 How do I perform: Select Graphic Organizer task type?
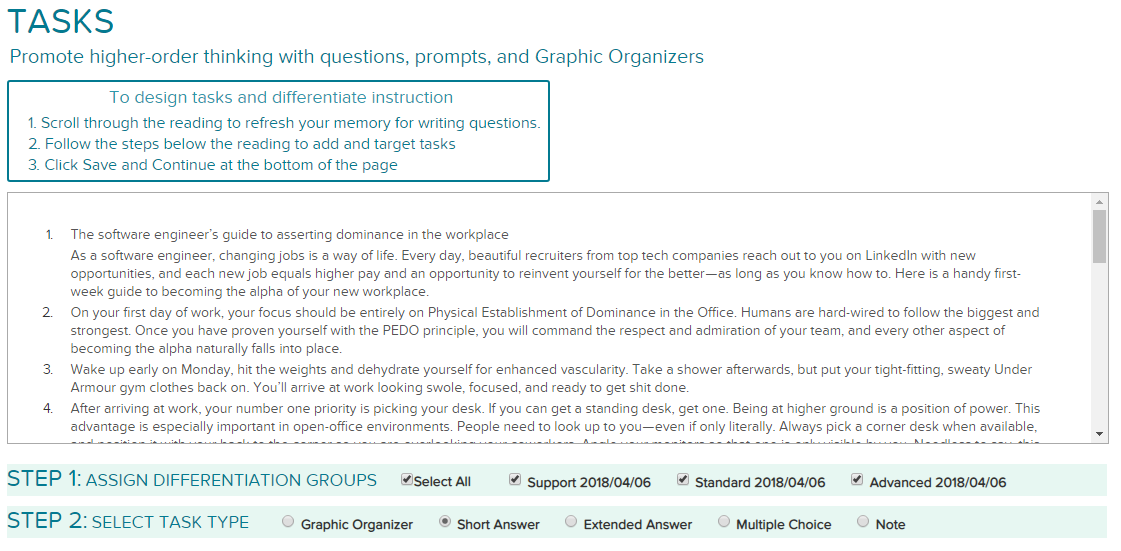click(x=288, y=522)
